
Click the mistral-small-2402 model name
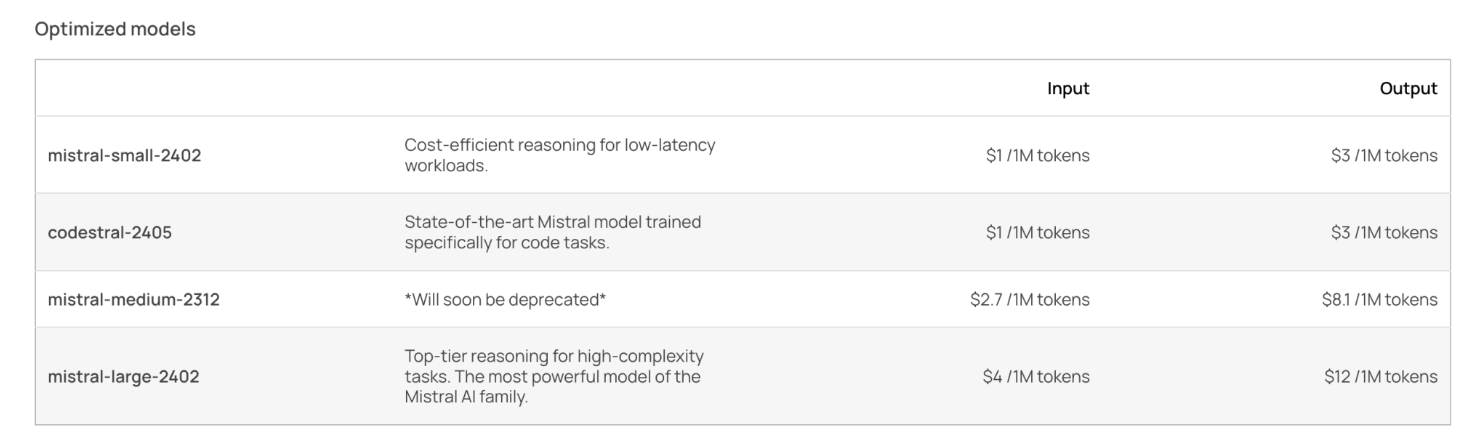coord(124,155)
